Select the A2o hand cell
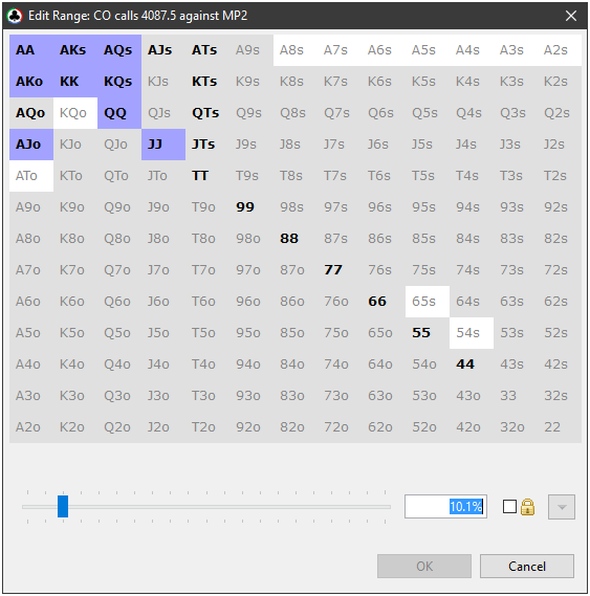This screenshot has height=596, width=590. point(32,427)
